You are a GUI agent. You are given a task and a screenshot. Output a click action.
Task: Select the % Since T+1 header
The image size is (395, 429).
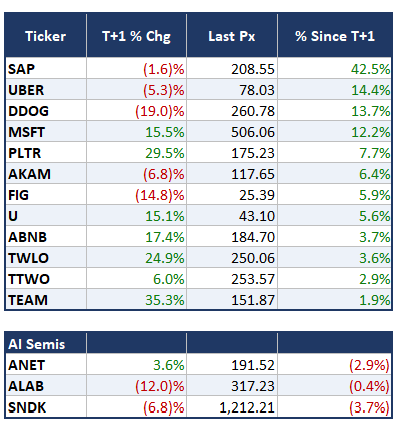pos(335,36)
